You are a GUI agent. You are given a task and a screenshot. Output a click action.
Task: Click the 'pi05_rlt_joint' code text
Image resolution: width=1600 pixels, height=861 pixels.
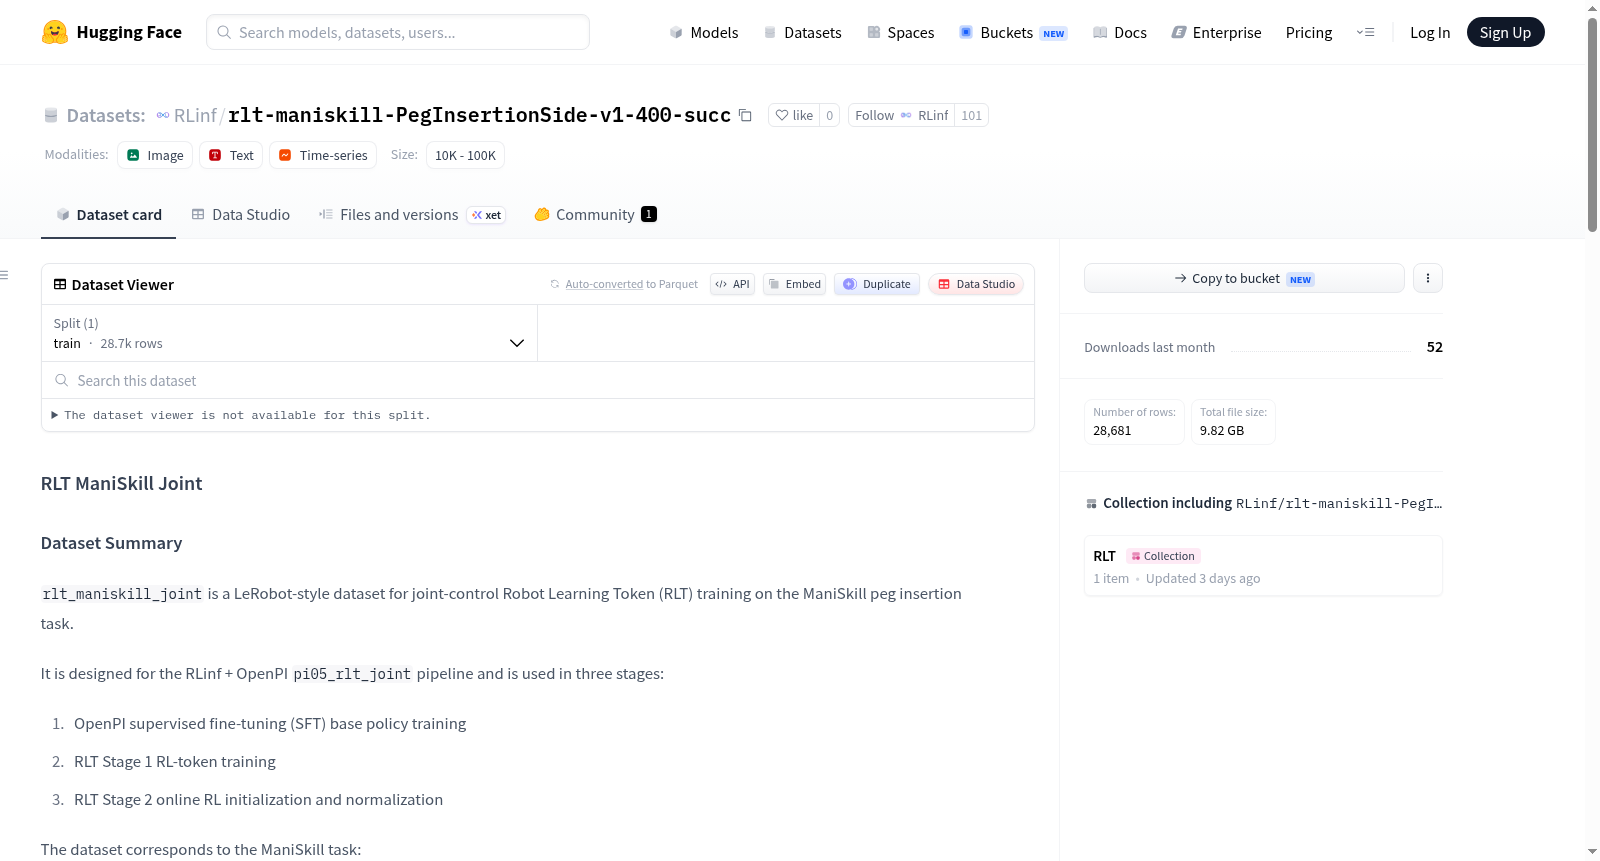click(x=352, y=674)
